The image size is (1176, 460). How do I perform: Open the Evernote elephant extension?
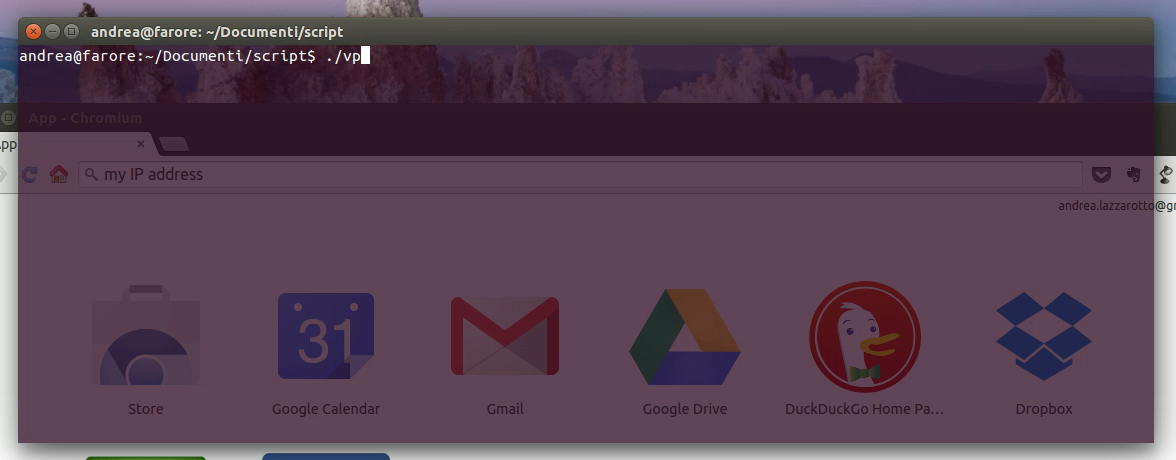tap(1133, 175)
